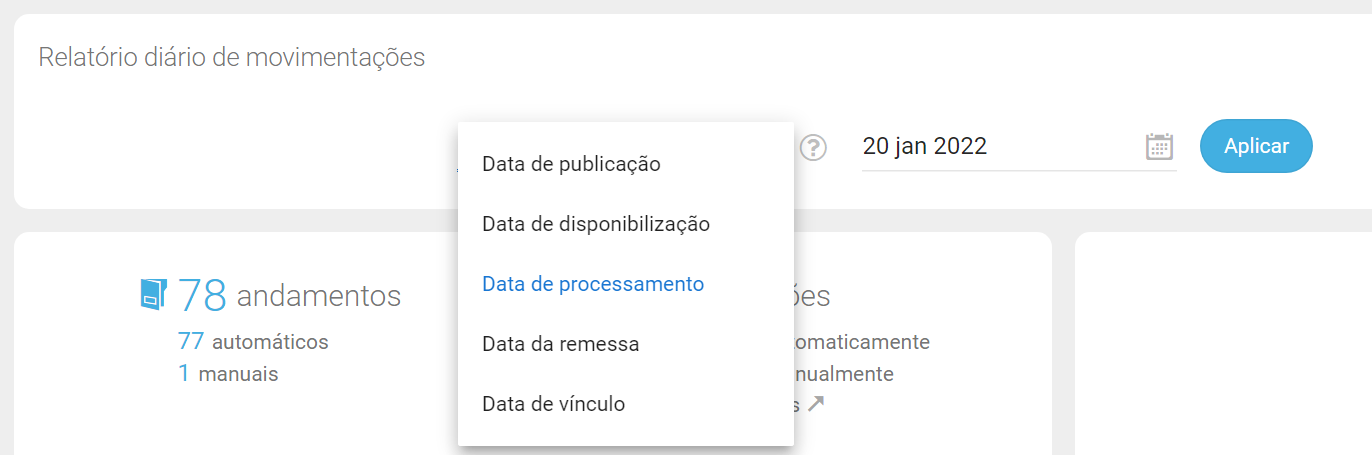This screenshot has height=455, width=1372.
Task: Click the andamentos book icon
Action: (151, 294)
